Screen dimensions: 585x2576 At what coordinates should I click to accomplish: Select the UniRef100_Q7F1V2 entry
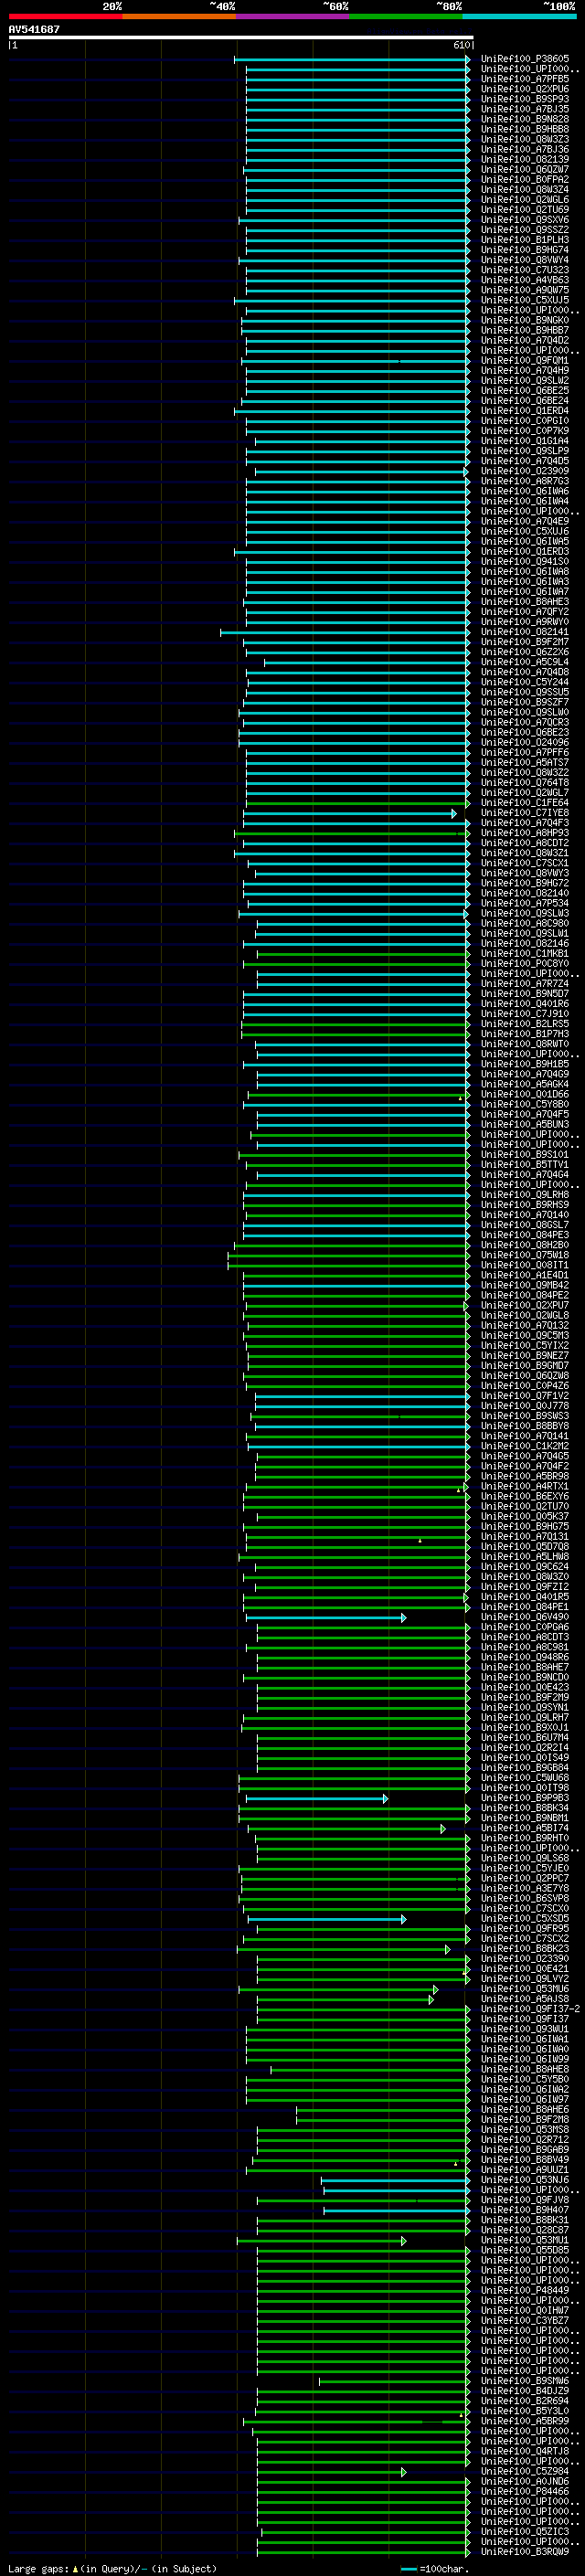point(524,1397)
